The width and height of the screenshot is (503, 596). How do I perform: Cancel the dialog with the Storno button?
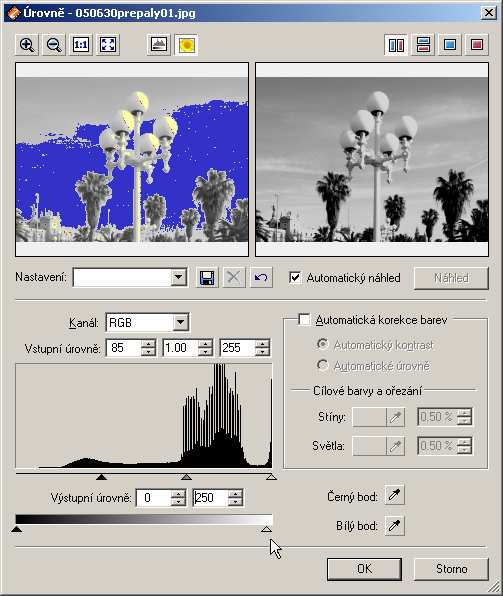451,569
